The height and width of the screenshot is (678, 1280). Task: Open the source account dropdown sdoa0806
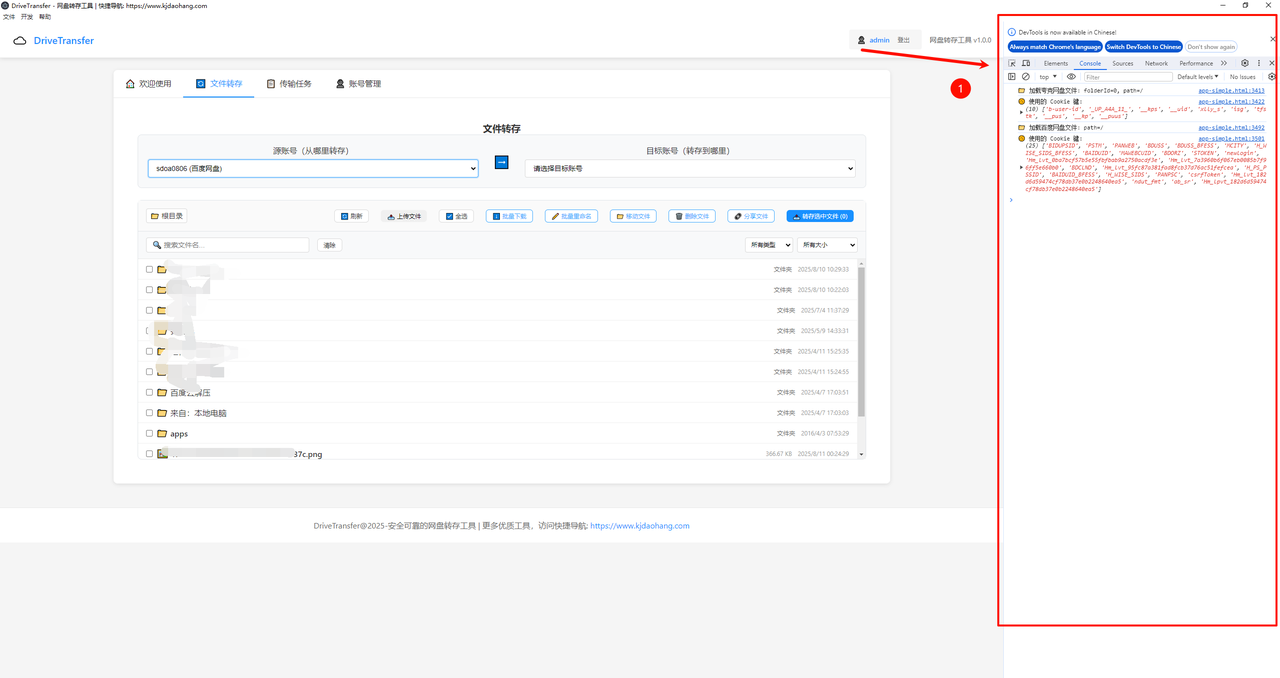(x=313, y=169)
